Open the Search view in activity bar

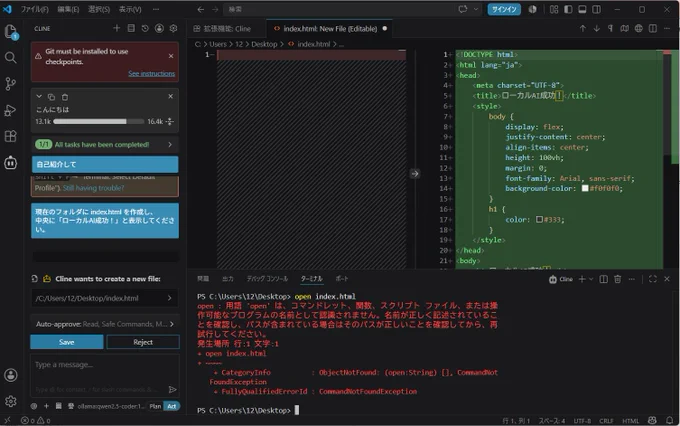pyautogui.click(x=10, y=58)
